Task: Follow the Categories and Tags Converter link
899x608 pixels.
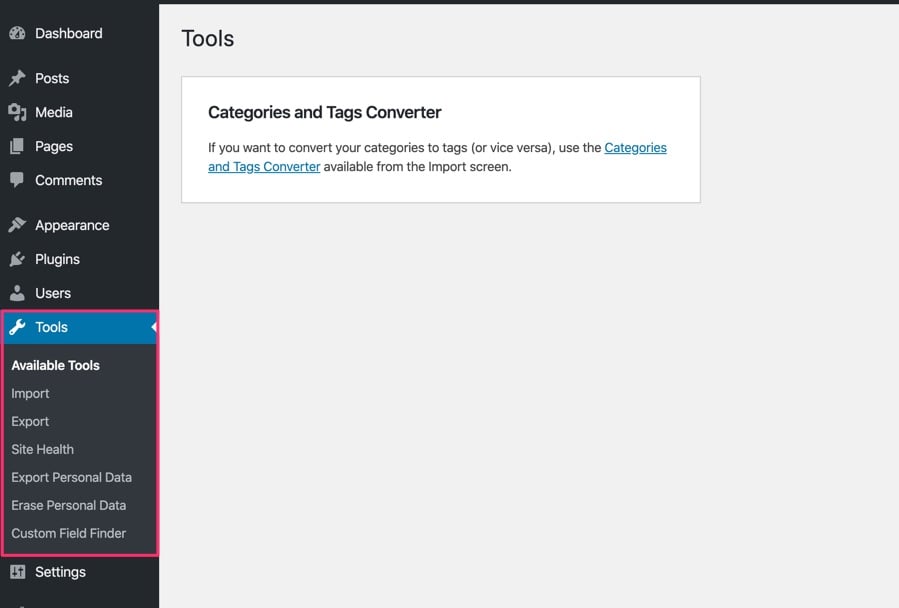Action: click(x=635, y=148)
